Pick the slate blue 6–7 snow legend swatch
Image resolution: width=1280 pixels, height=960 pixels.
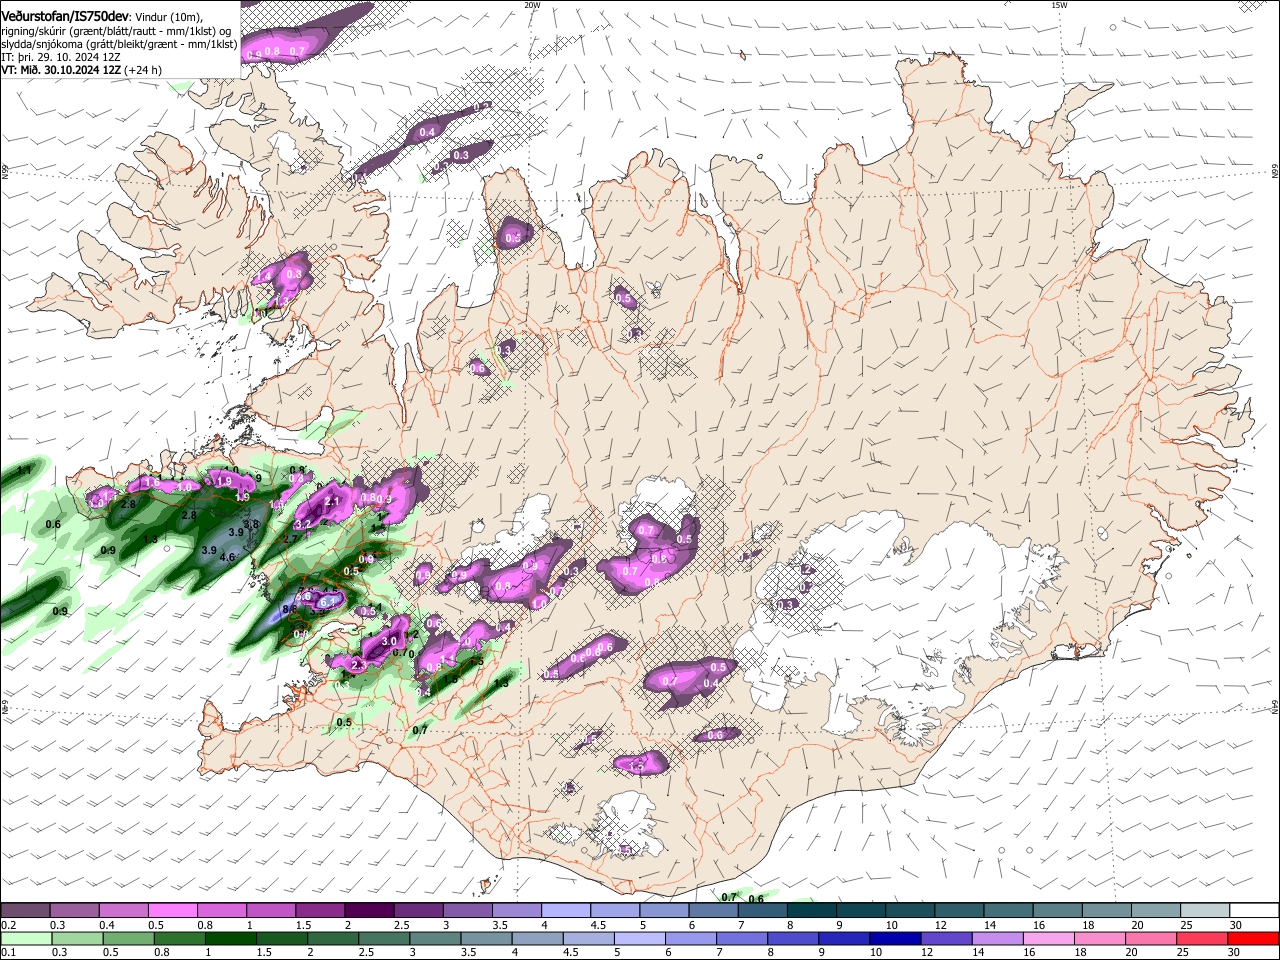coord(713,911)
